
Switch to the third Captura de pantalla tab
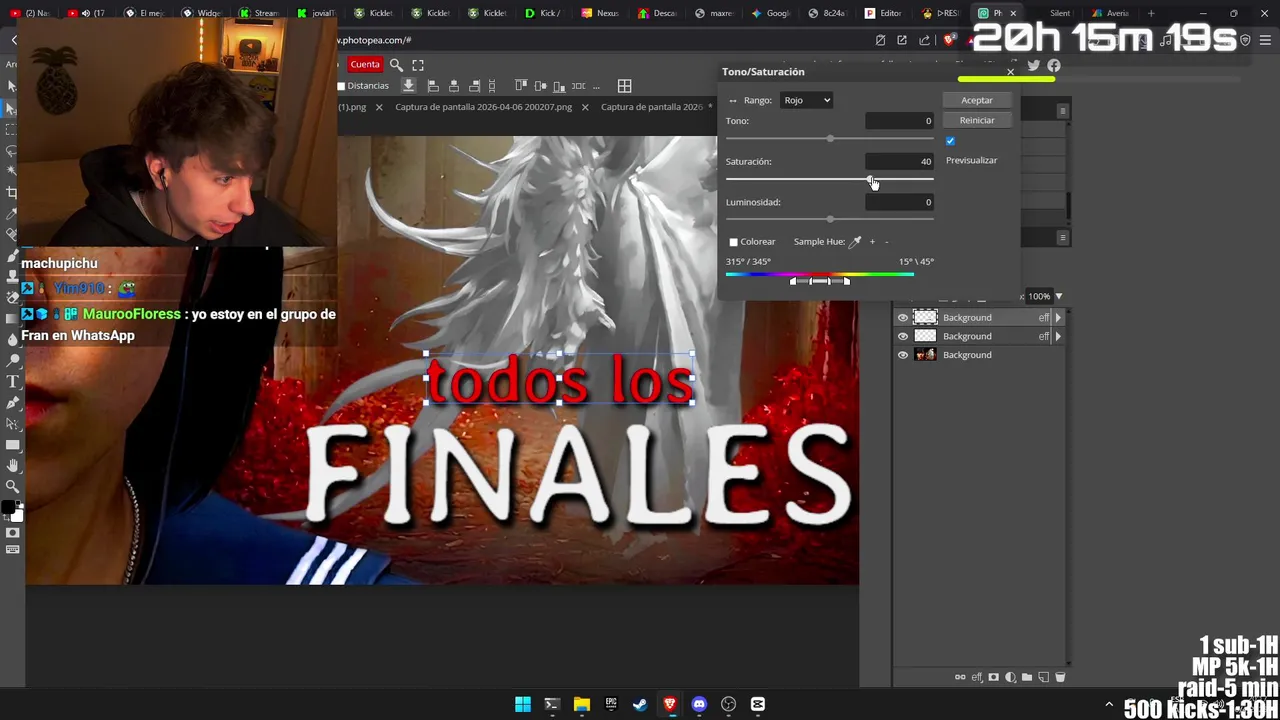tap(652, 107)
